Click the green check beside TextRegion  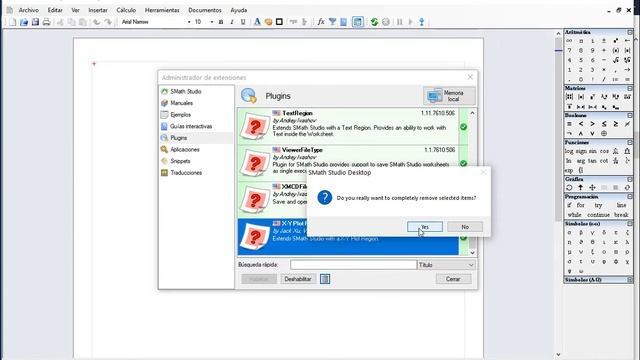463,127
